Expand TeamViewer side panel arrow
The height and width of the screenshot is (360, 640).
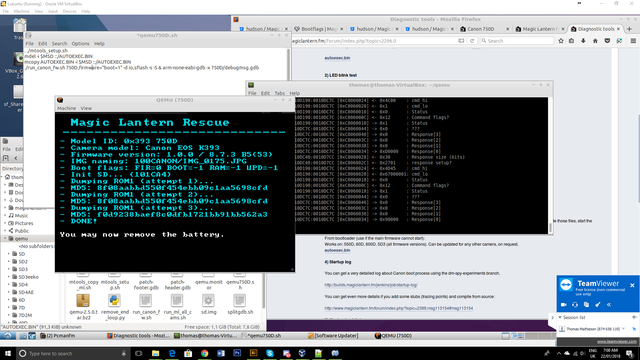(553, 317)
